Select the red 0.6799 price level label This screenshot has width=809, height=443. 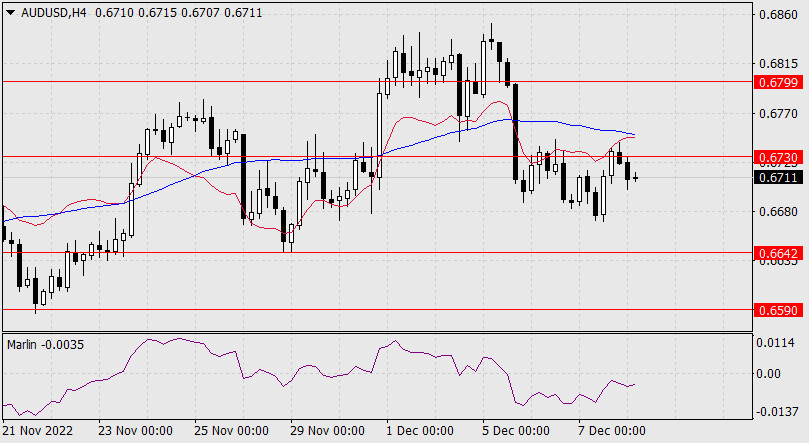tap(777, 81)
